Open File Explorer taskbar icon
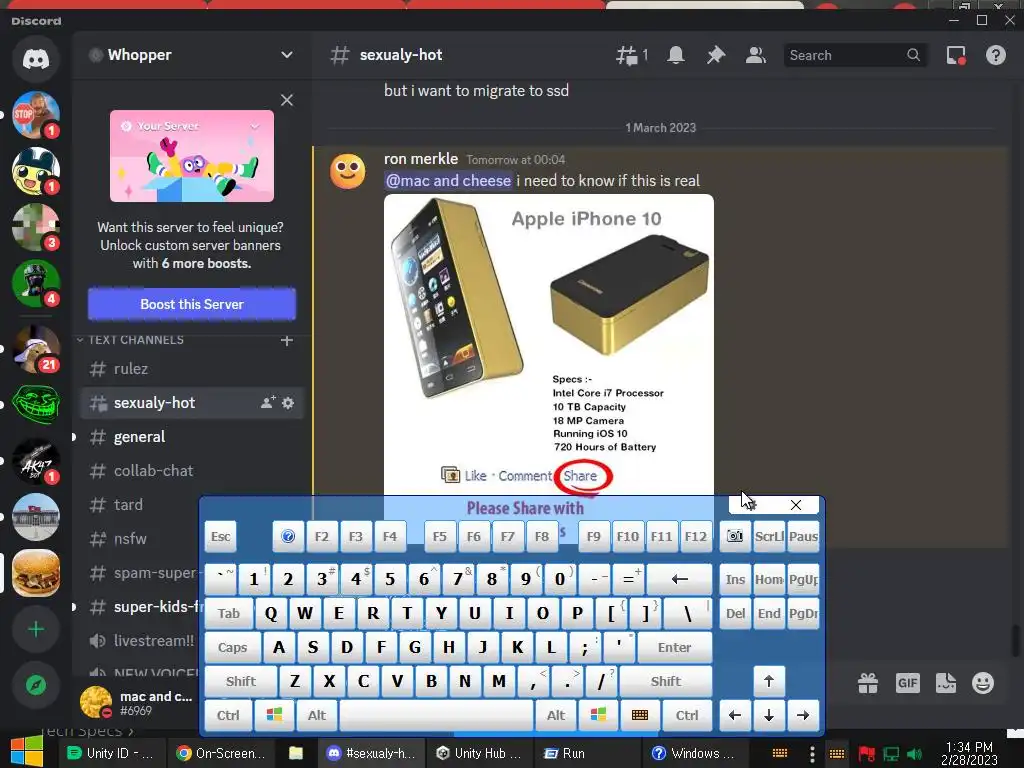1024x768 pixels. 296,753
